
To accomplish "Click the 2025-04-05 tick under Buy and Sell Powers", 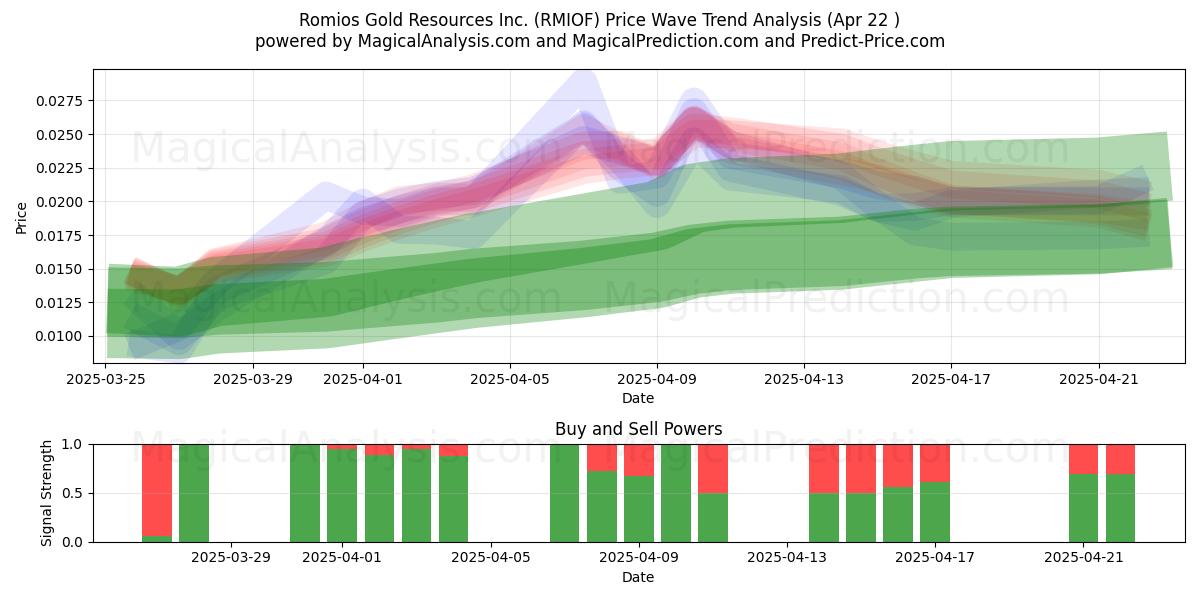I will coord(491,558).
